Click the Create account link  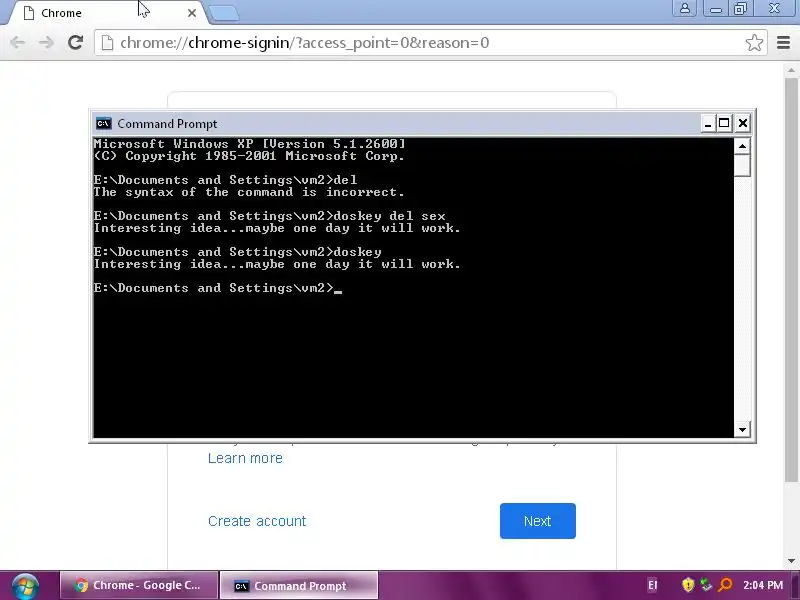257,521
